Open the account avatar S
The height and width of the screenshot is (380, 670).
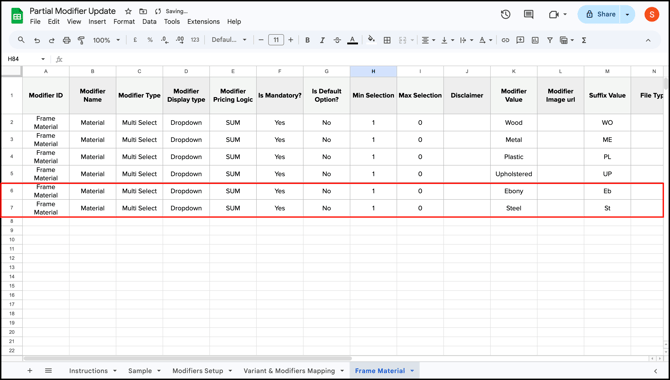pyautogui.click(x=652, y=15)
